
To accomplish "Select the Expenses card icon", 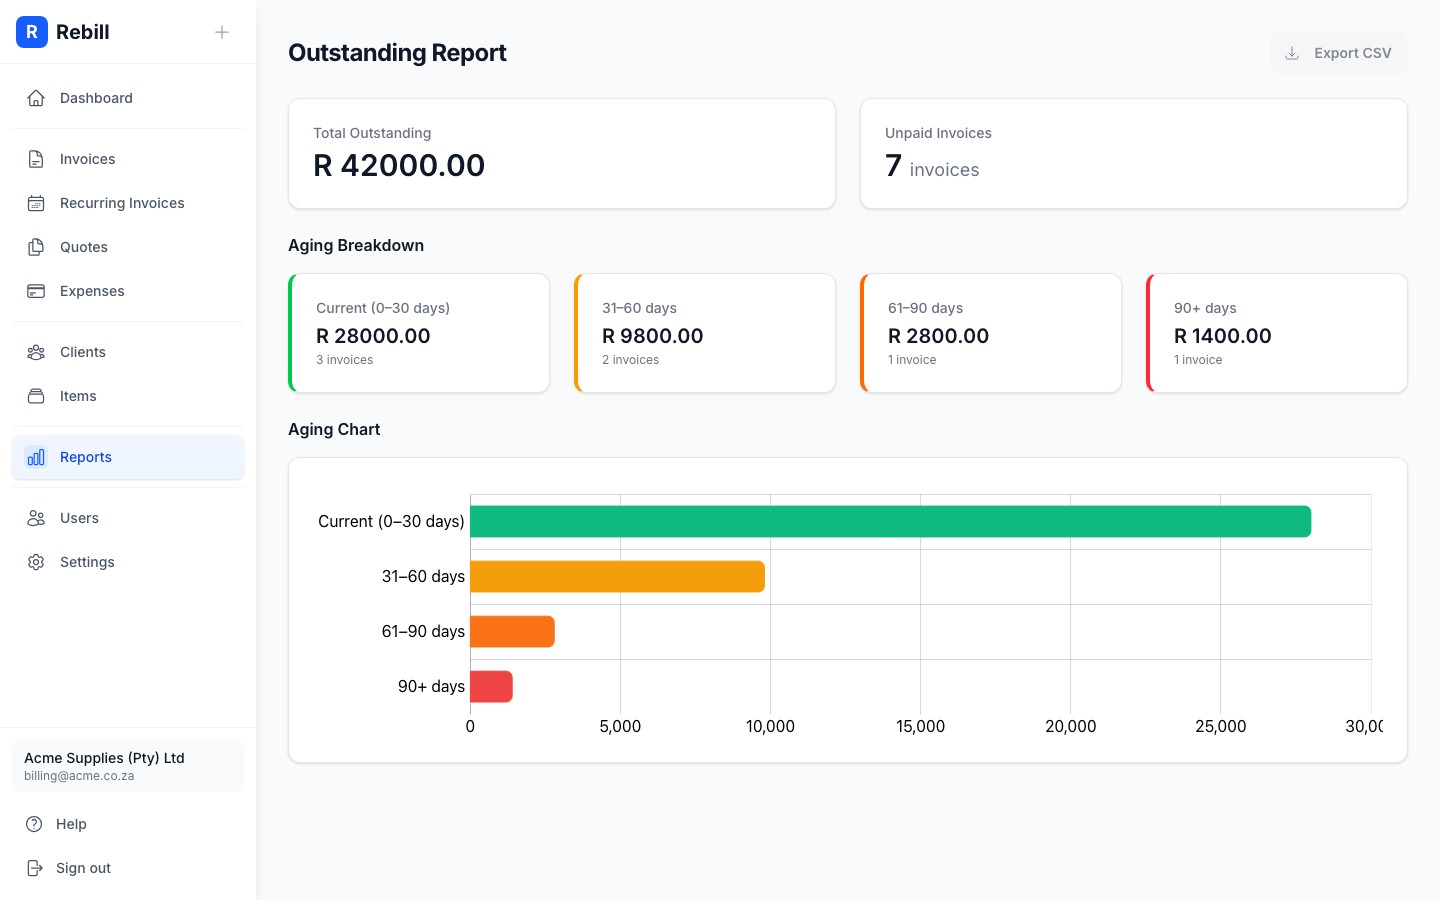I will tap(36, 291).
